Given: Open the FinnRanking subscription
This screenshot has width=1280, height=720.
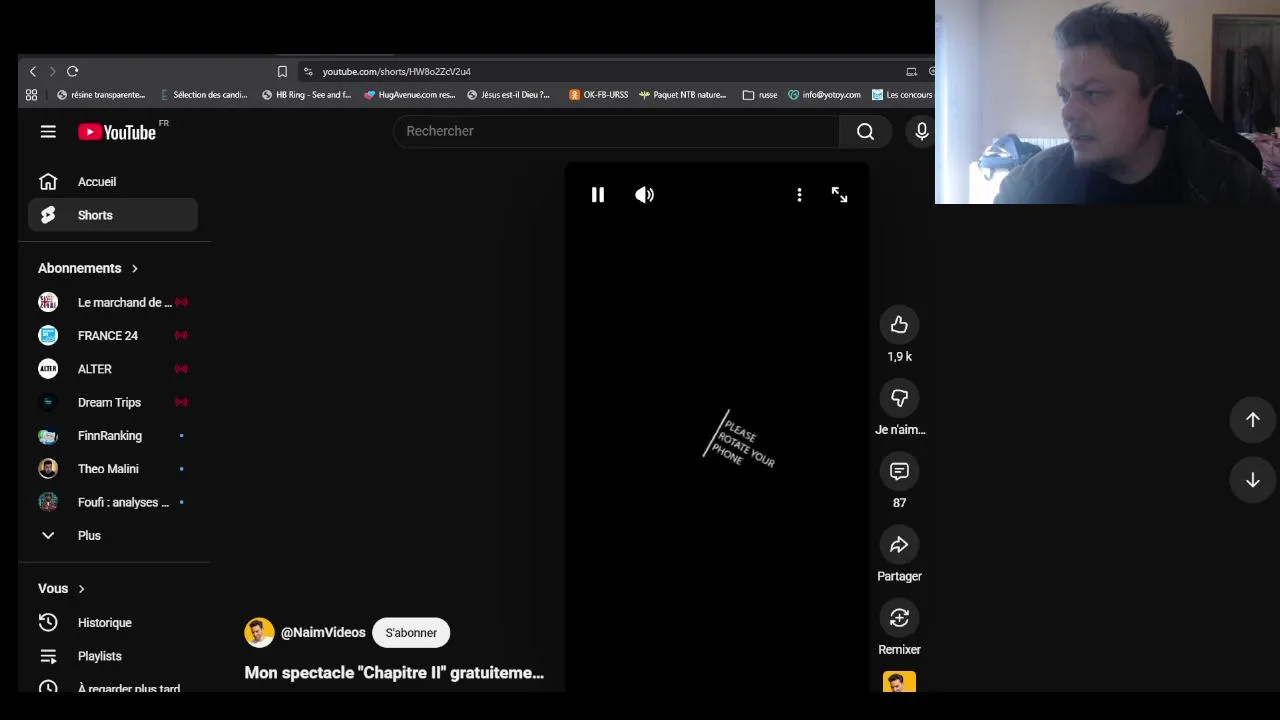Looking at the screenshot, I should (x=113, y=436).
